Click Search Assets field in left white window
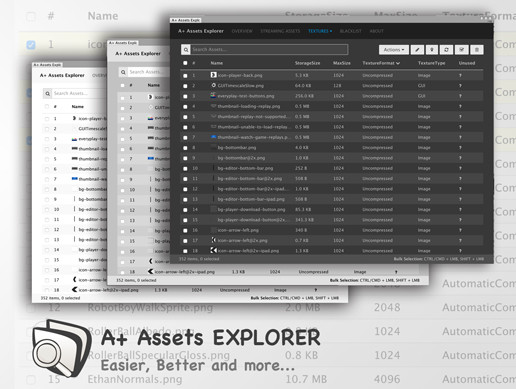Screen dimensions: 516x389 point(79,93)
